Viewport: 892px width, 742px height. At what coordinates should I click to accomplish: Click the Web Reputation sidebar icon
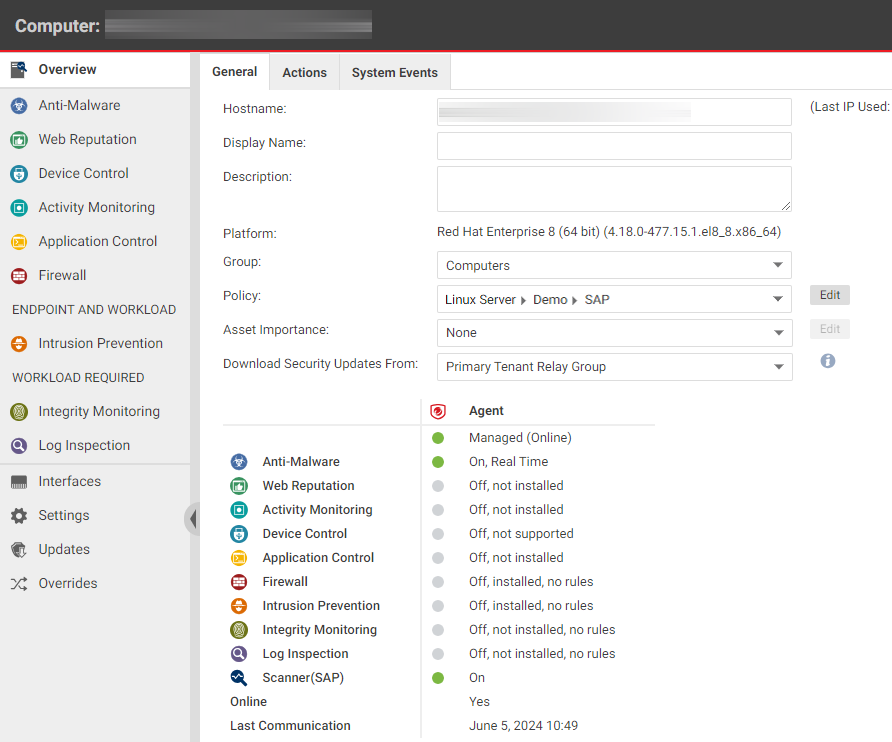tap(18, 139)
